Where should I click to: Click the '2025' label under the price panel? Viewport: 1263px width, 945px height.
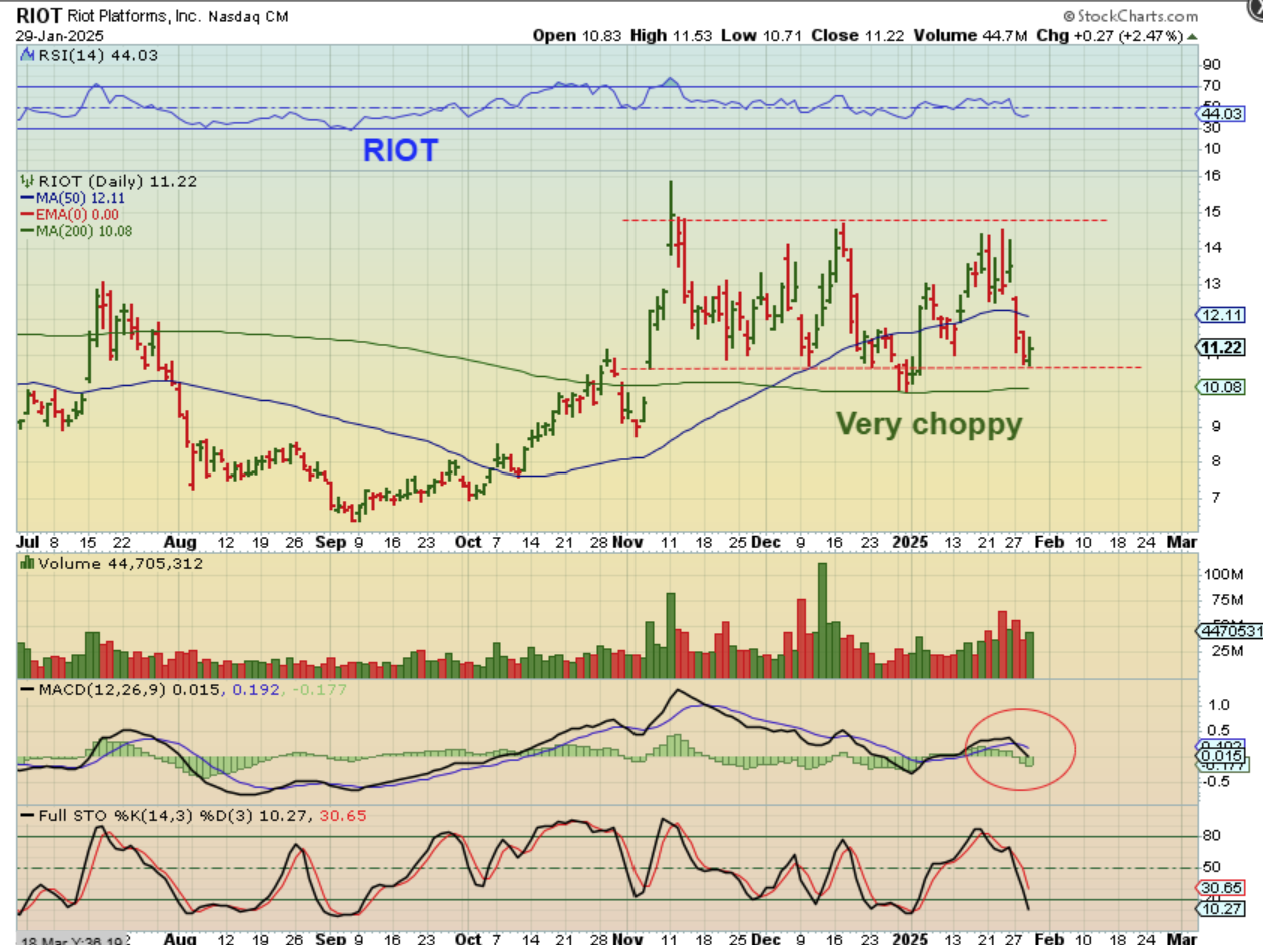pyautogui.click(x=911, y=542)
